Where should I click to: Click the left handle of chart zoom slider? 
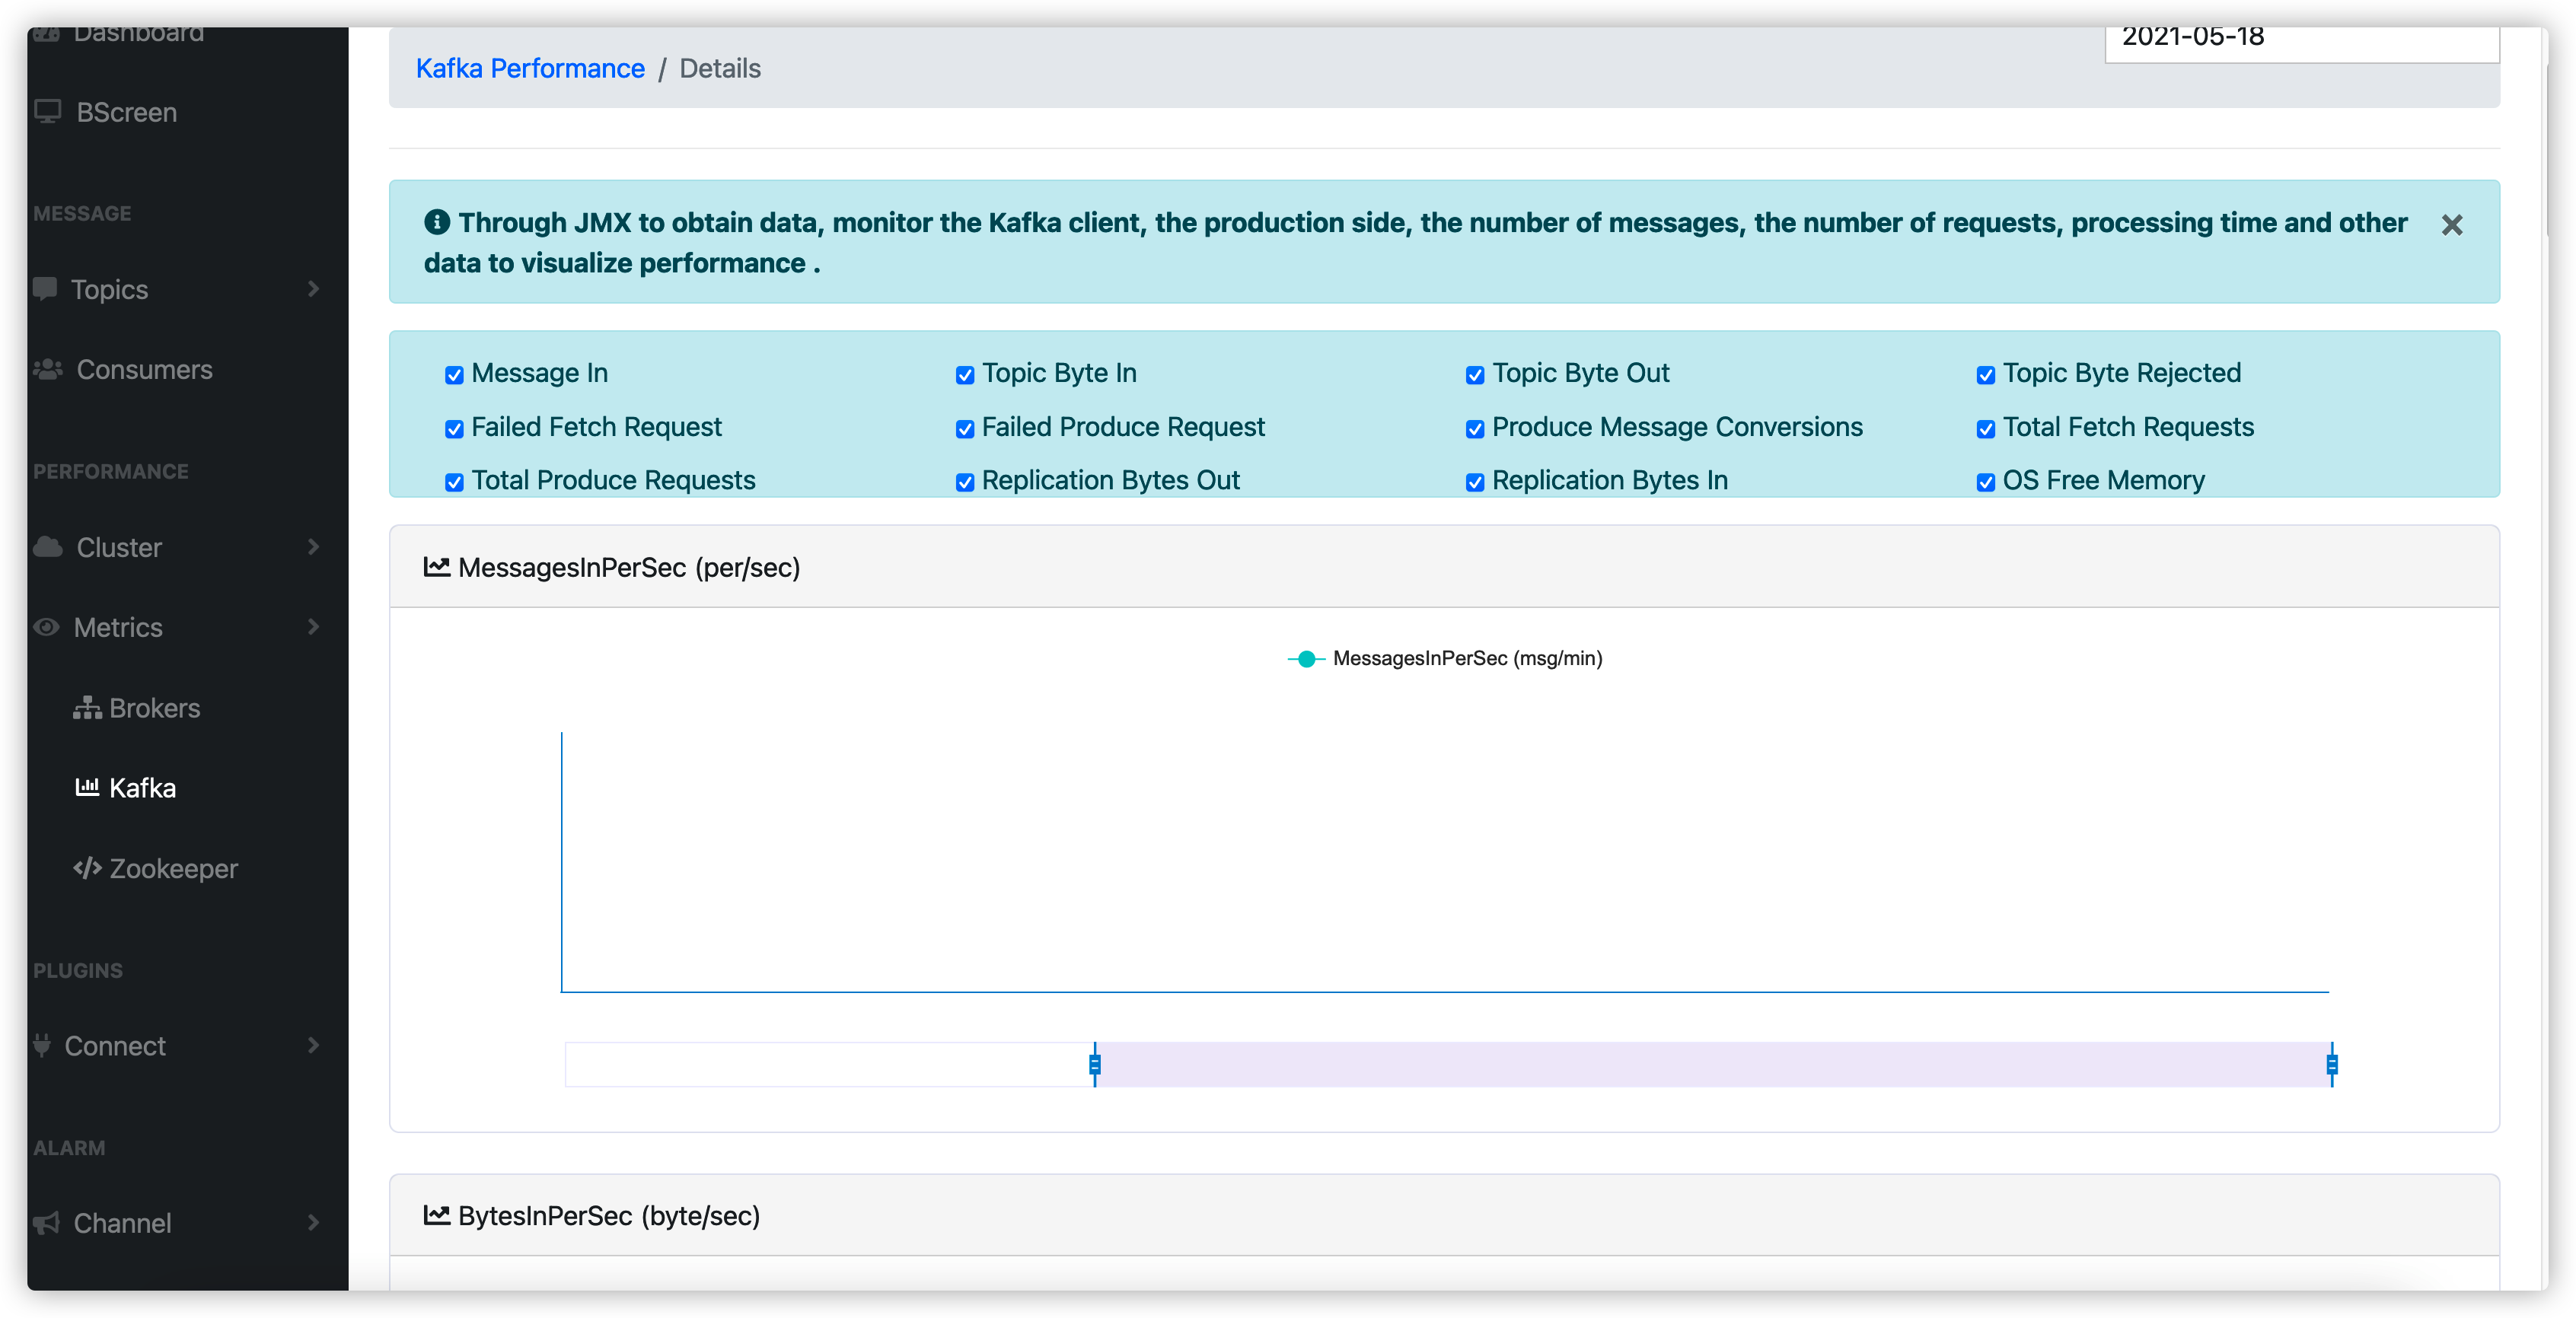click(1095, 1064)
